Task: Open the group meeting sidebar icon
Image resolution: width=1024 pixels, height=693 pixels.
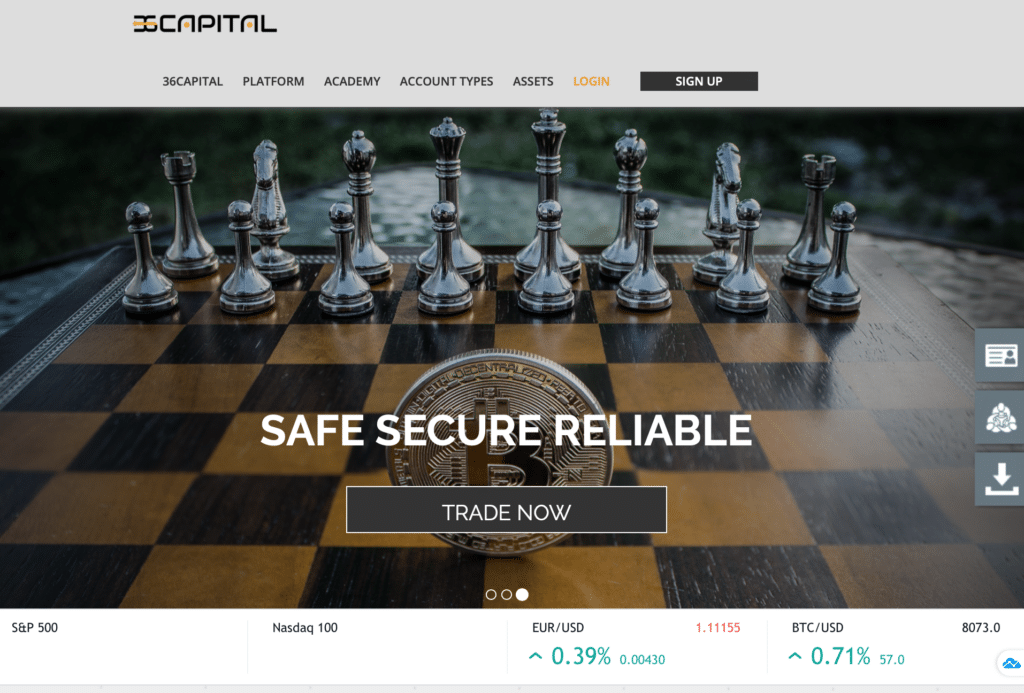Action: (x=1000, y=418)
